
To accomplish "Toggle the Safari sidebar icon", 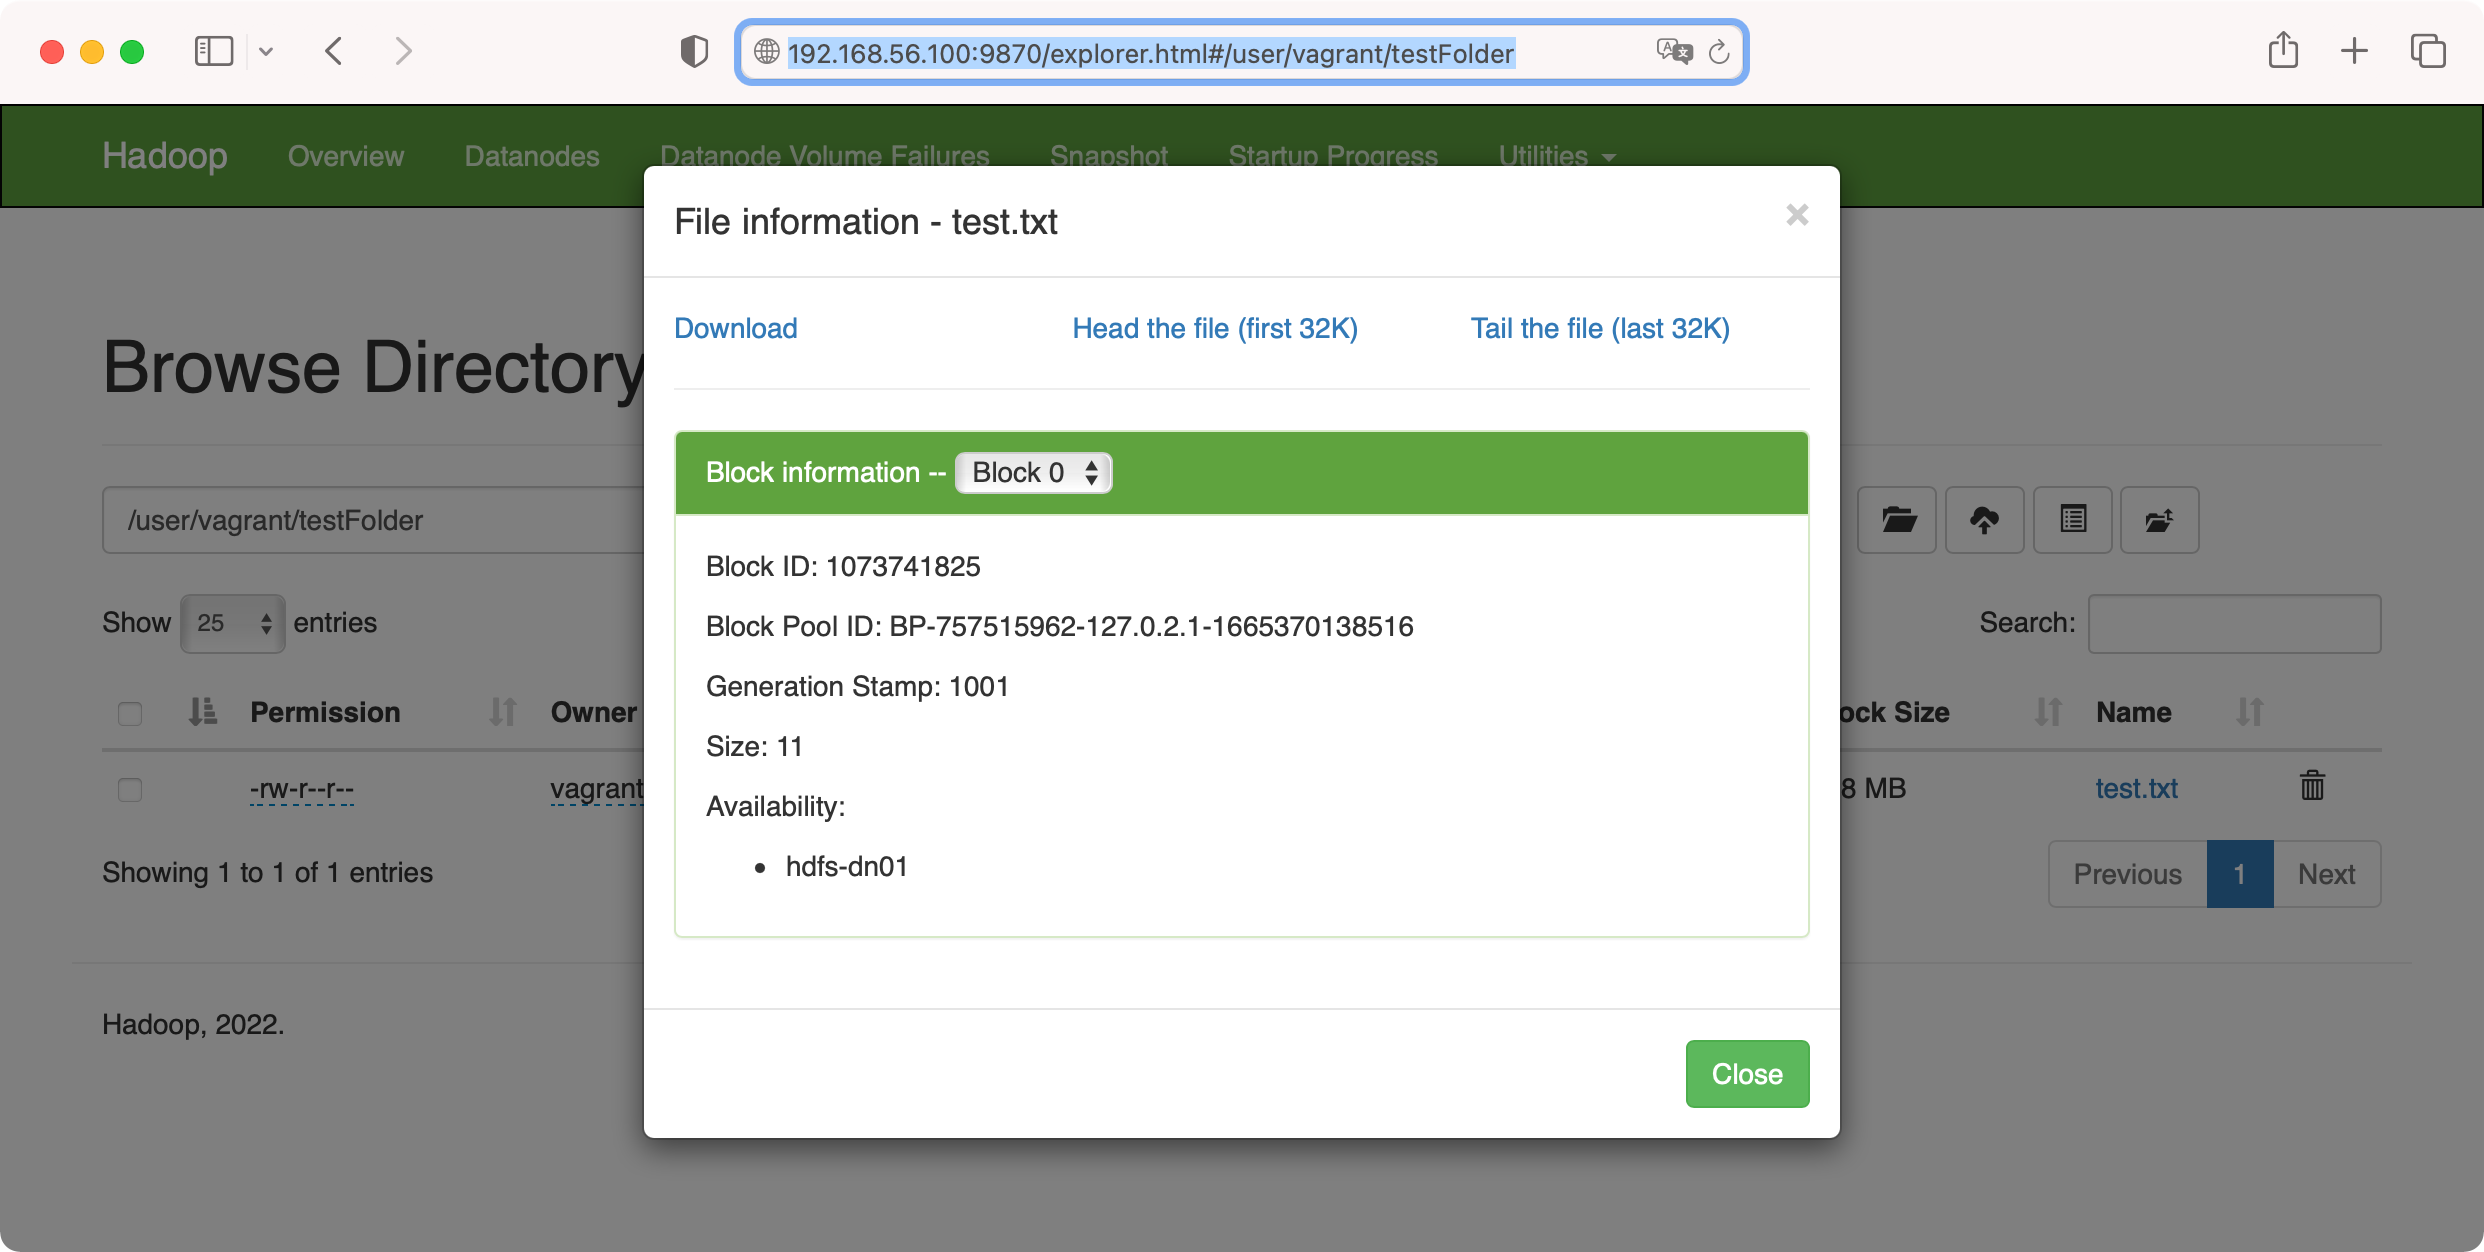I will tap(213, 51).
